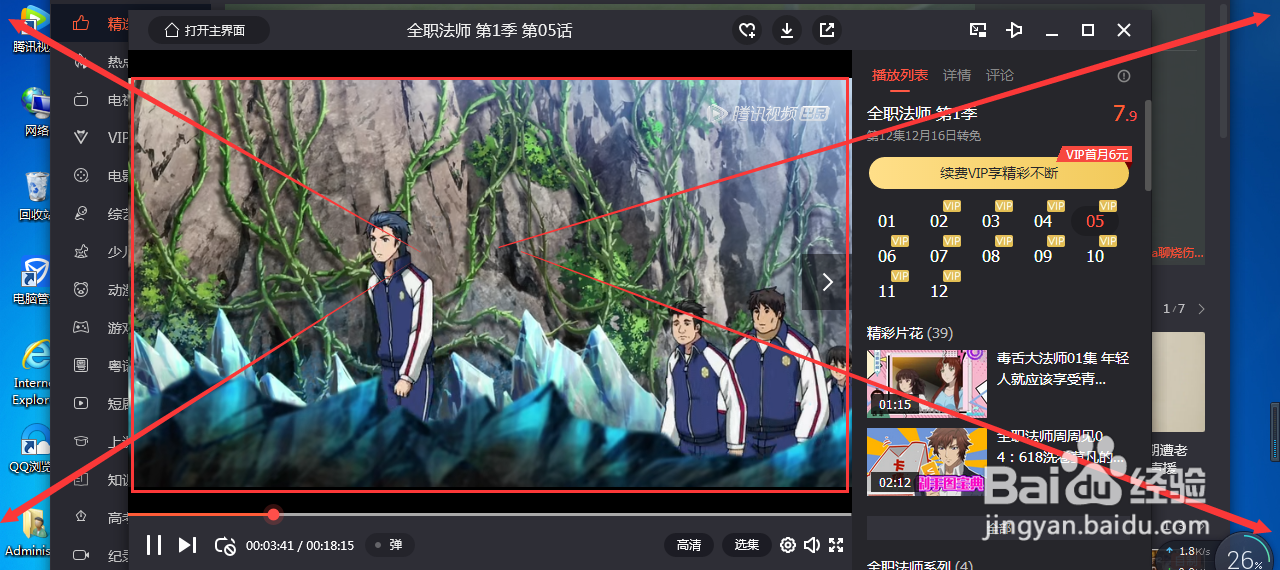Open the film reel movies sidebar icon
This screenshot has width=1280, height=570.
[x=81, y=176]
